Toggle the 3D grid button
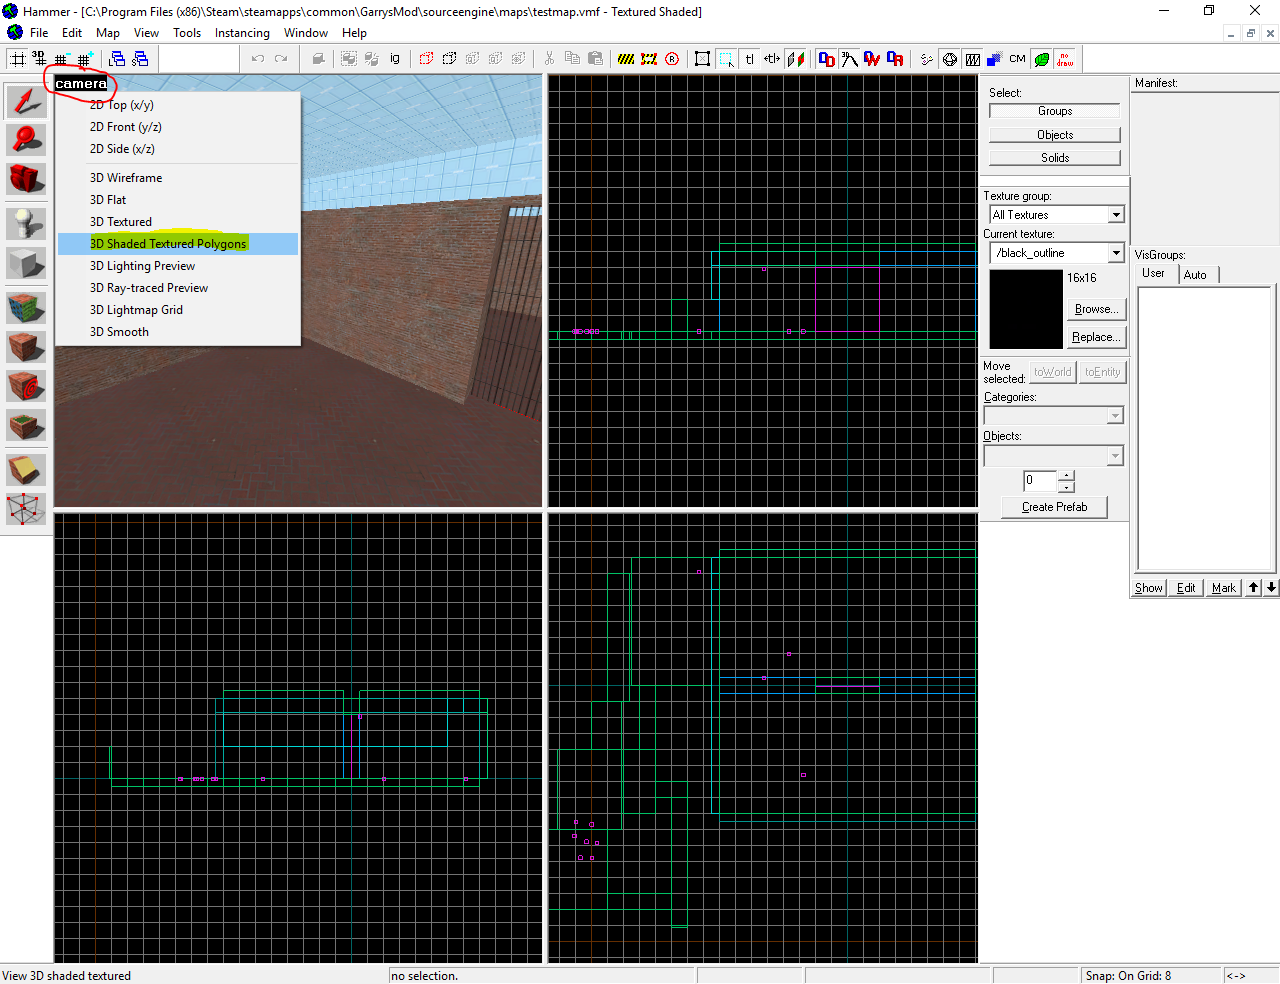Image resolution: width=1280 pixels, height=984 pixels. pyautogui.click(x=39, y=59)
